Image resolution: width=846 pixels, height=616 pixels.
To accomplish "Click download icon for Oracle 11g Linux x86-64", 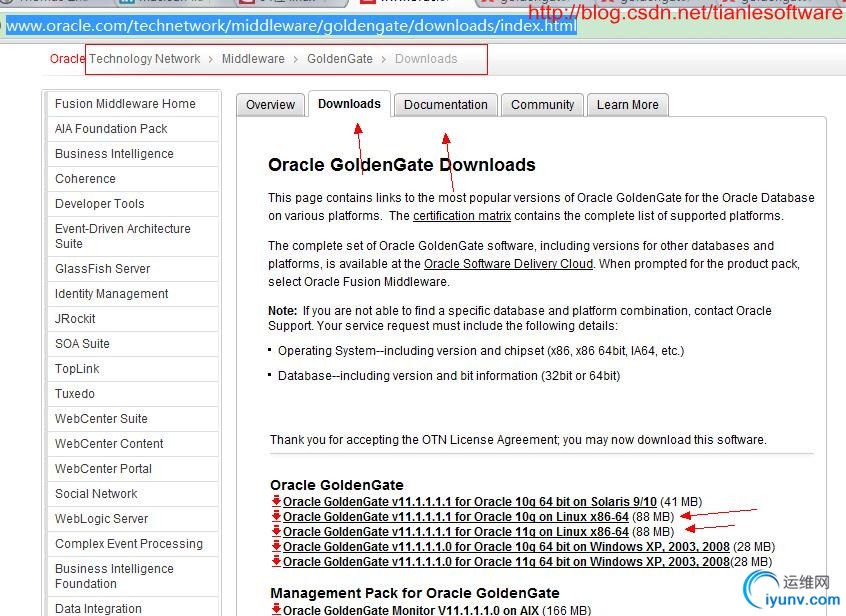I will pyautogui.click(x=276, y=531).
